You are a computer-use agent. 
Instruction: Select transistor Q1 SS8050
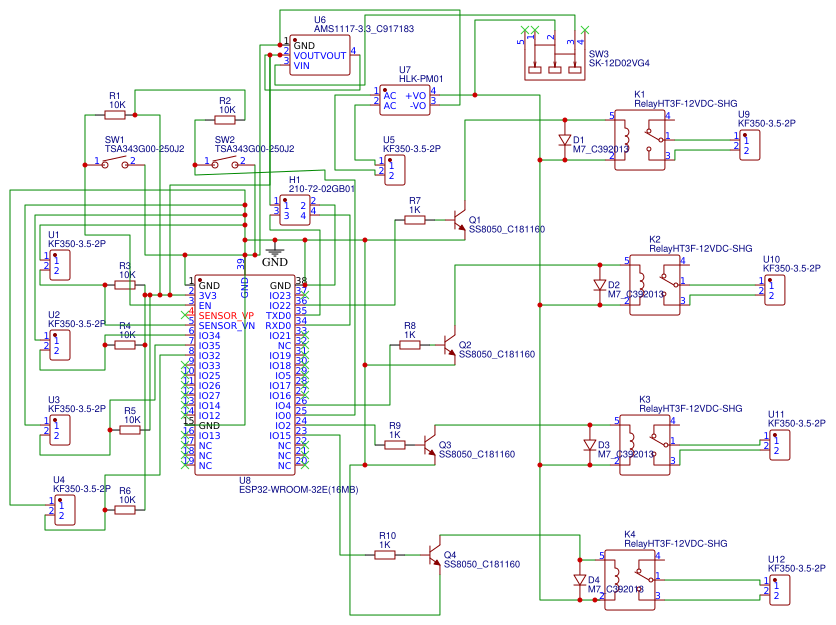pyautogui.click(x=459, y=220)
